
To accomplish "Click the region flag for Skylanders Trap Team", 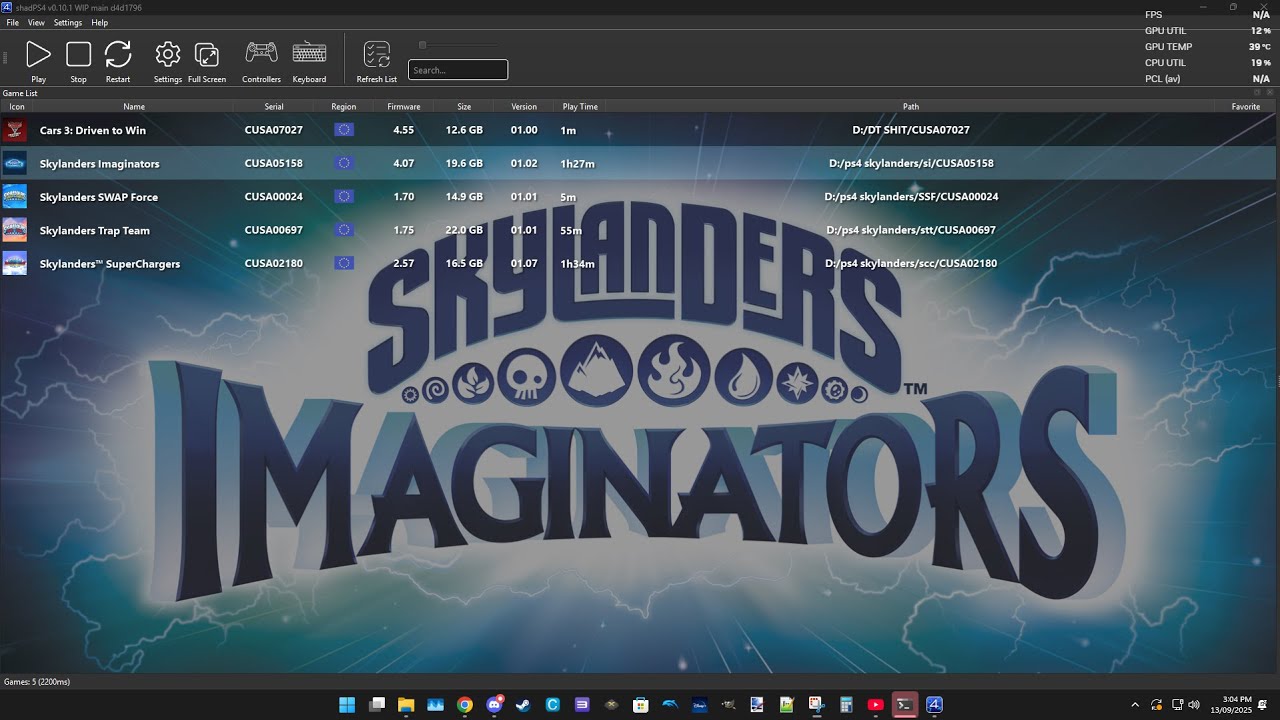I will (x=344, y=230).
